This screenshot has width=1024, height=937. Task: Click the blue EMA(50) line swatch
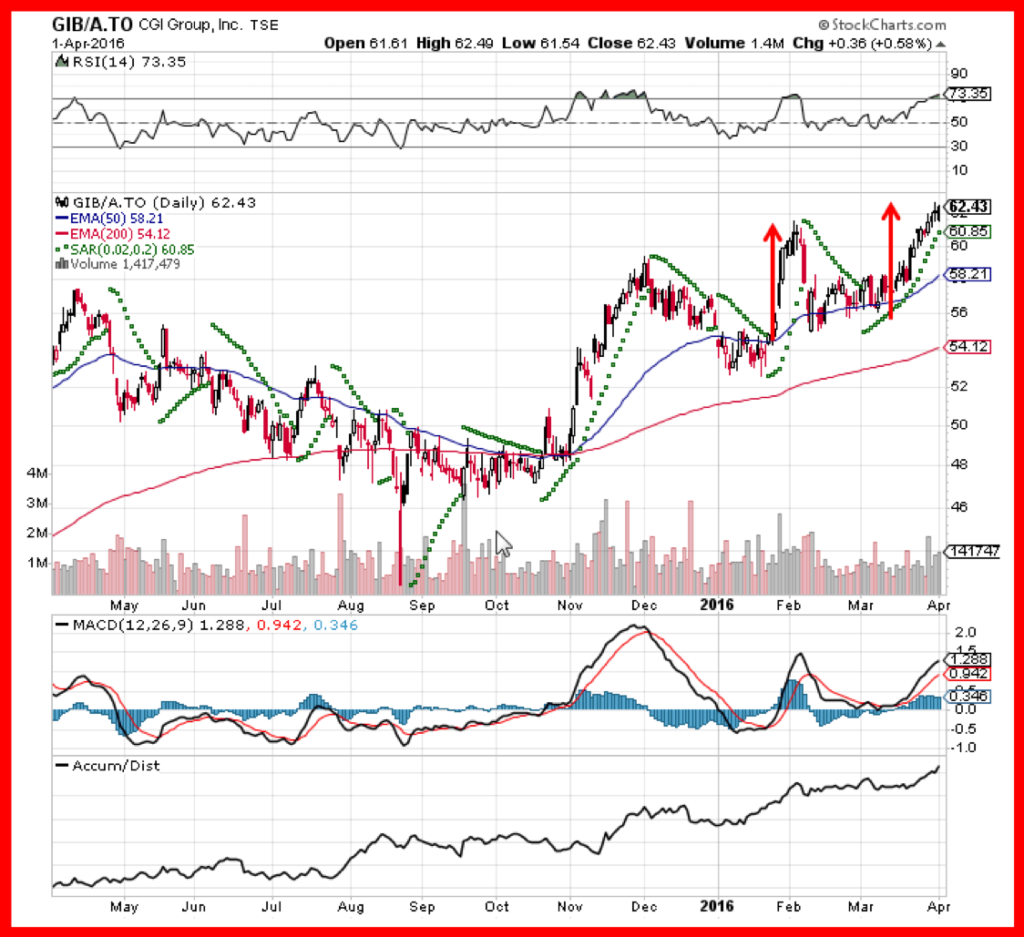point(62,218)
